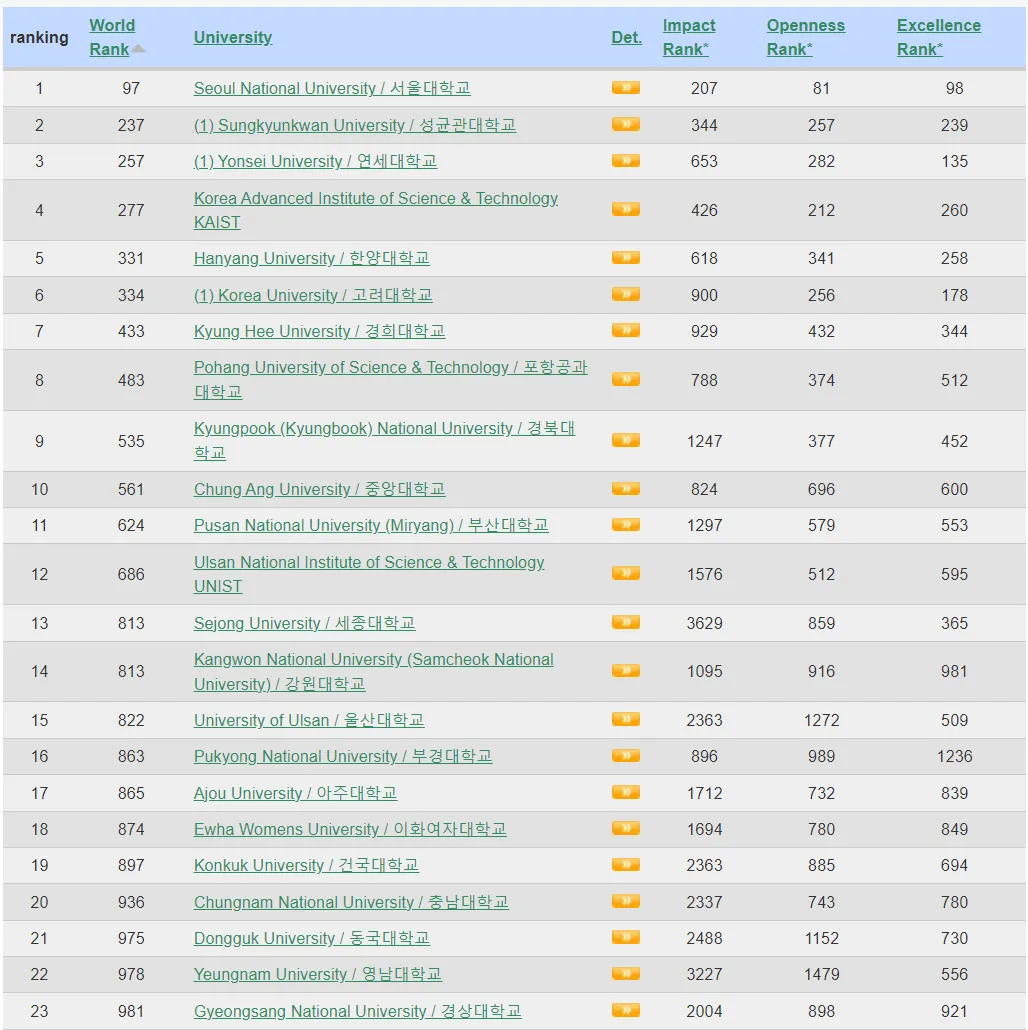
Task: Follow the Sejong University link
Action: pyautogui.click(x=304, y=623)
